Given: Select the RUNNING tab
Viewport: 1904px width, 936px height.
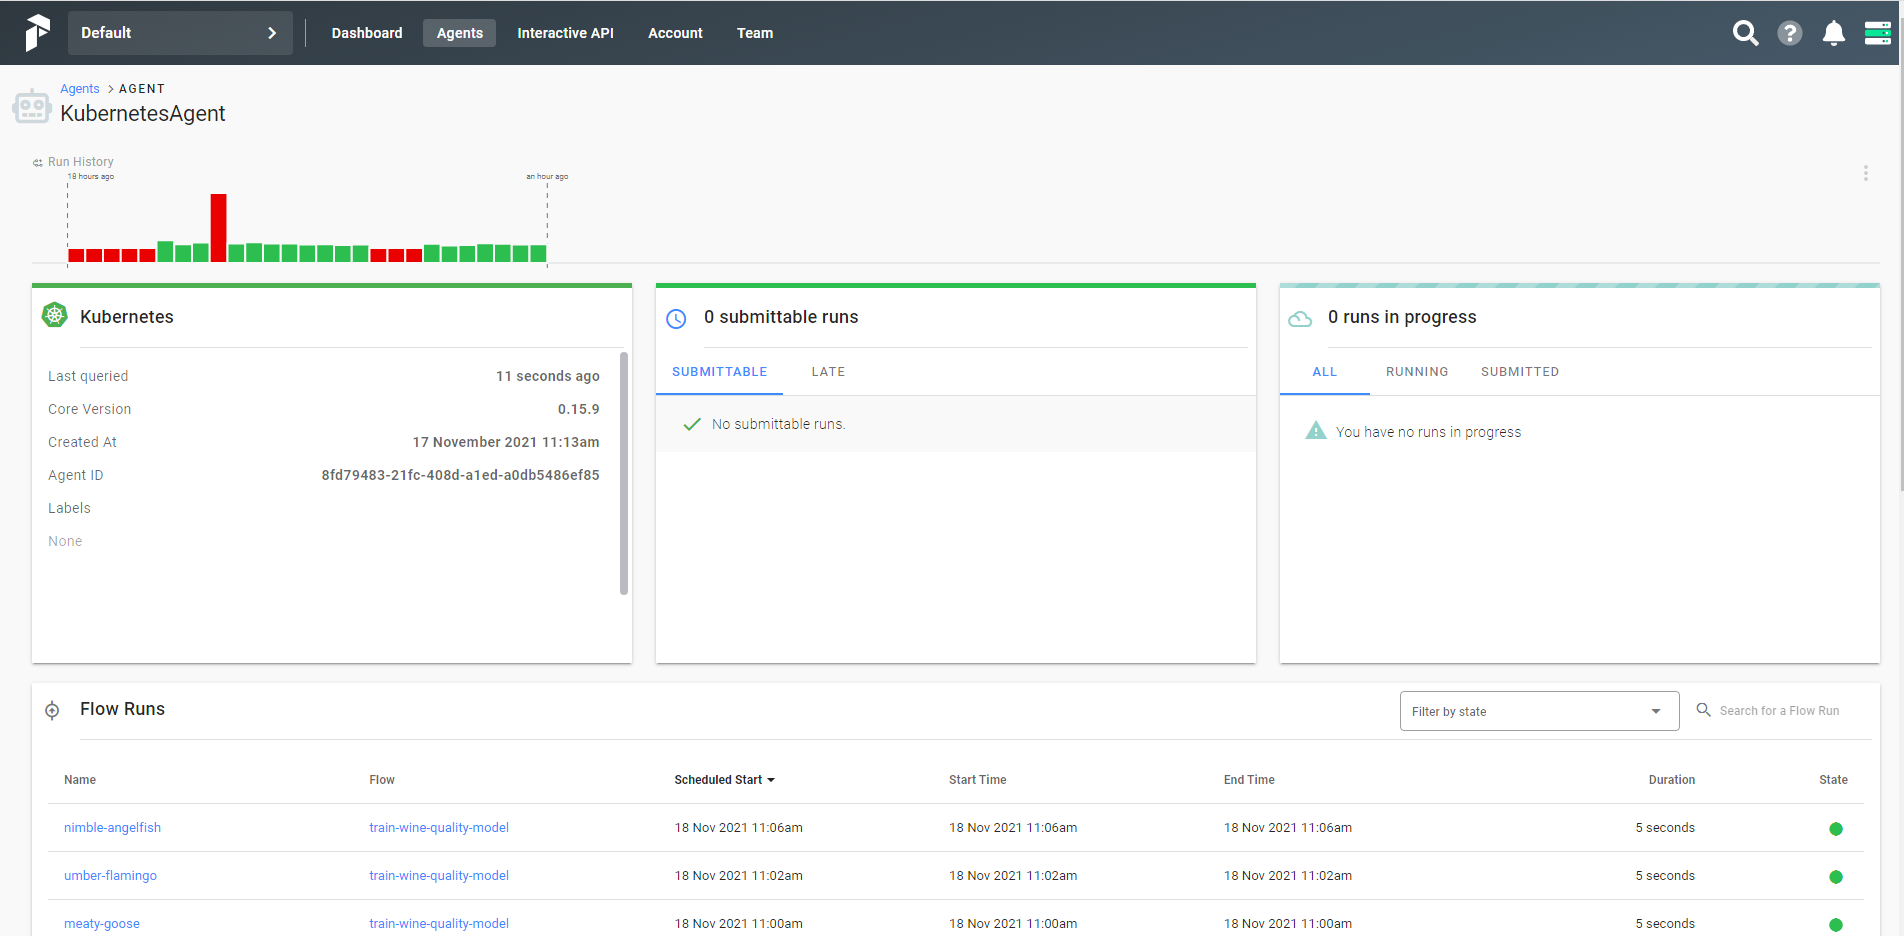Looking at the screenshot, I should [1416, 372].
